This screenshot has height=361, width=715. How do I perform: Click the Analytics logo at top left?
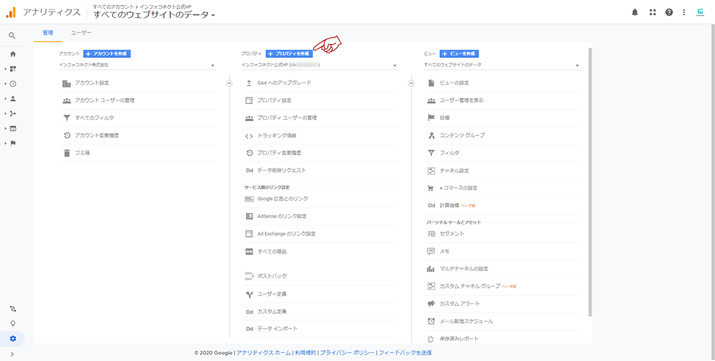pyautogui.click(x=10, y=12)
